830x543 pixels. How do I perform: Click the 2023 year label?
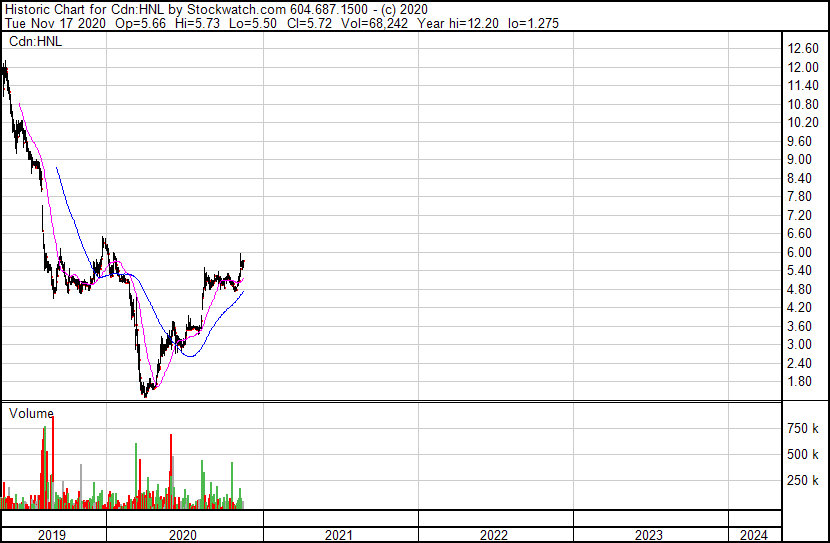[x=649, y=535]
